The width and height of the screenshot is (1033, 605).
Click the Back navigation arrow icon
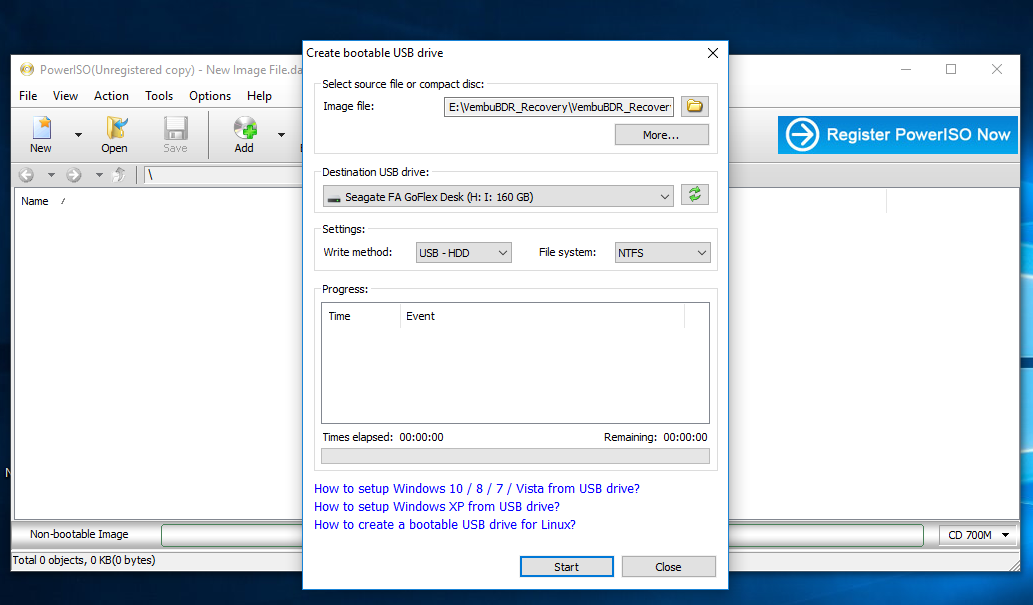click(x=27, y=175)
